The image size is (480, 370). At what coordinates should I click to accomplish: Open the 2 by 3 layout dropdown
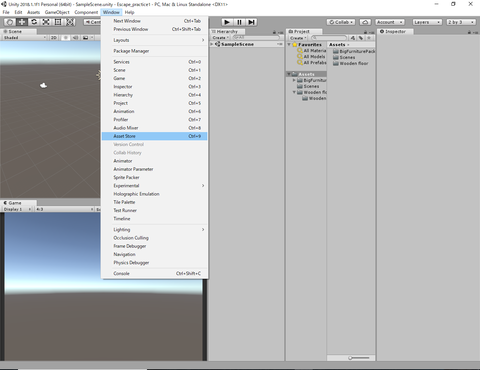point(461,22)
